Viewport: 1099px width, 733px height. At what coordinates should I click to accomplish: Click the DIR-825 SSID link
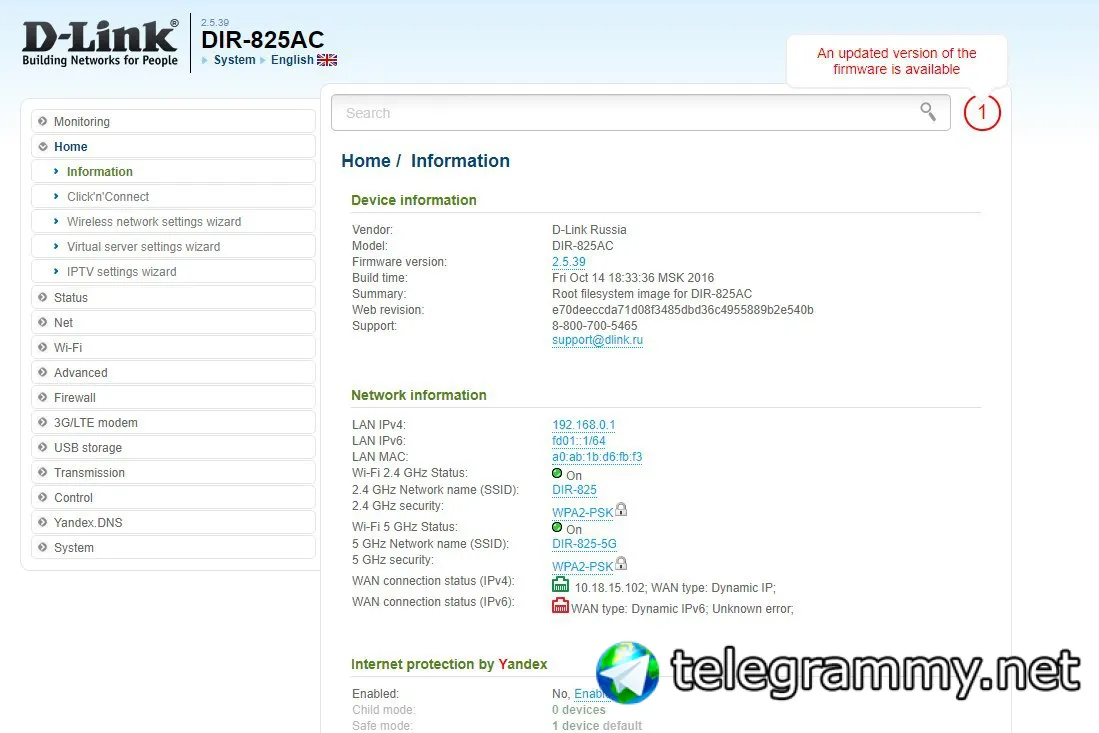574,490
